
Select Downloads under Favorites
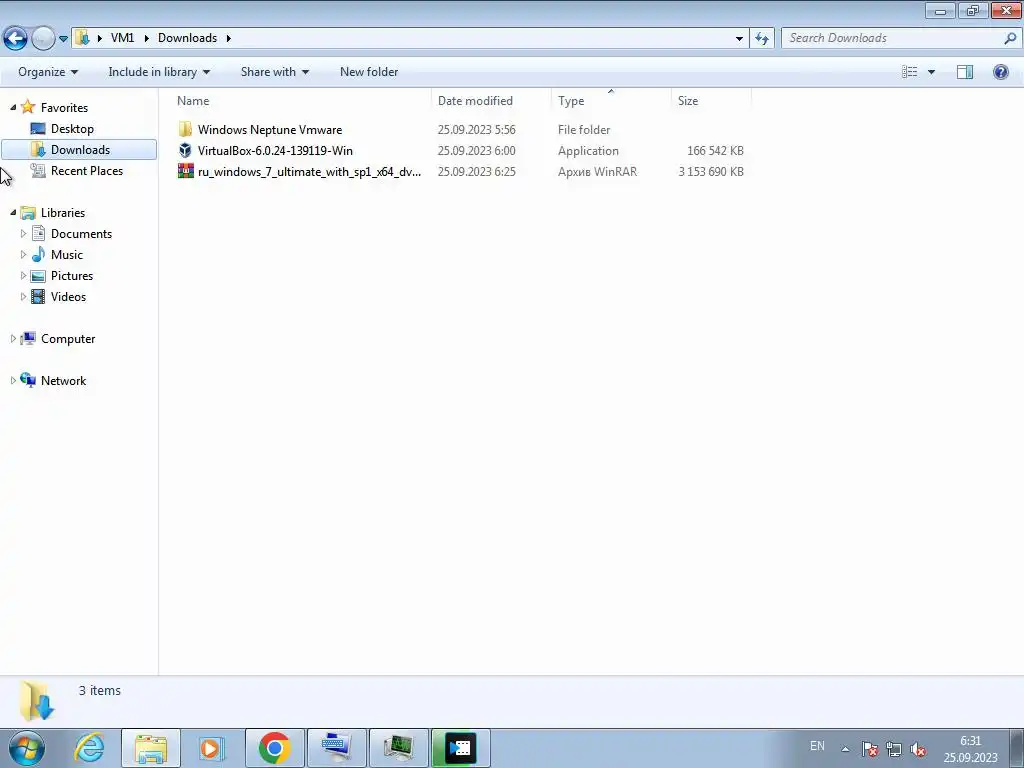pyautogui.click(x=80, y=150)
